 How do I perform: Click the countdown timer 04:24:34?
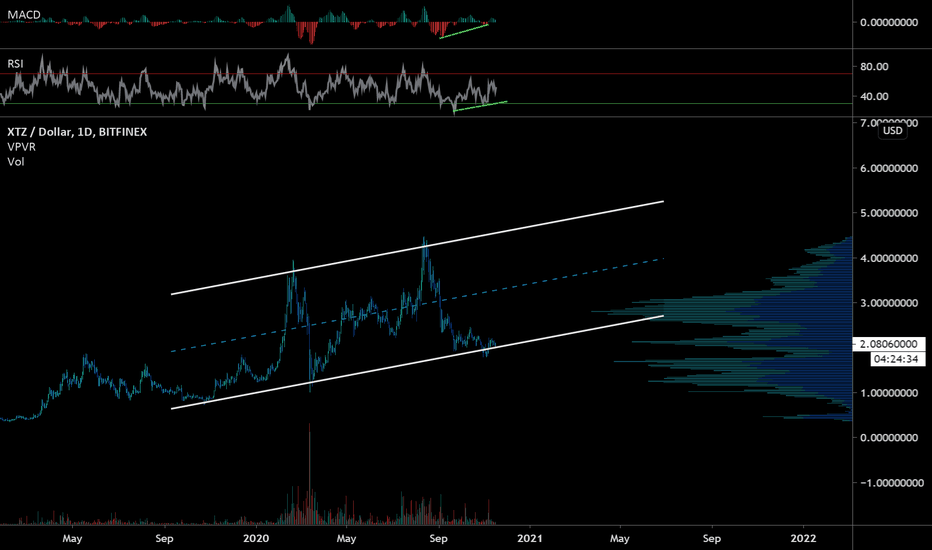pyautogui.click(x=897, y=359)
